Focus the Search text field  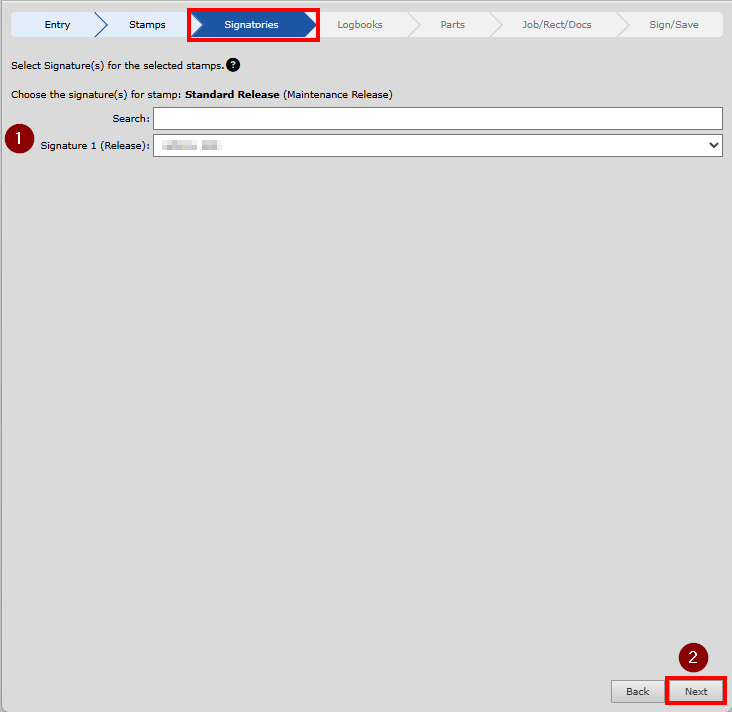point(437,119)
